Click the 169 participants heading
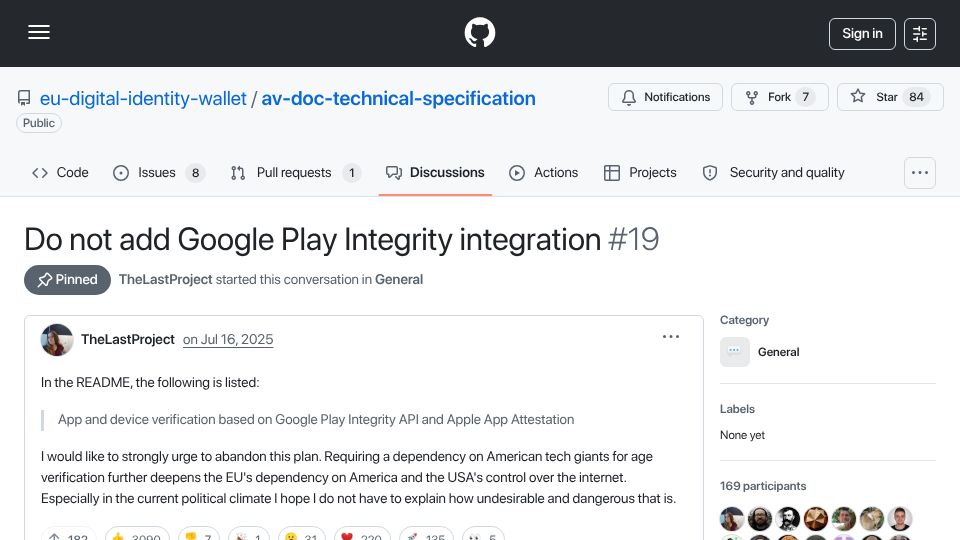Image resolution: width=960 pixels, height=540 pixels. click(x=763, y=486)
